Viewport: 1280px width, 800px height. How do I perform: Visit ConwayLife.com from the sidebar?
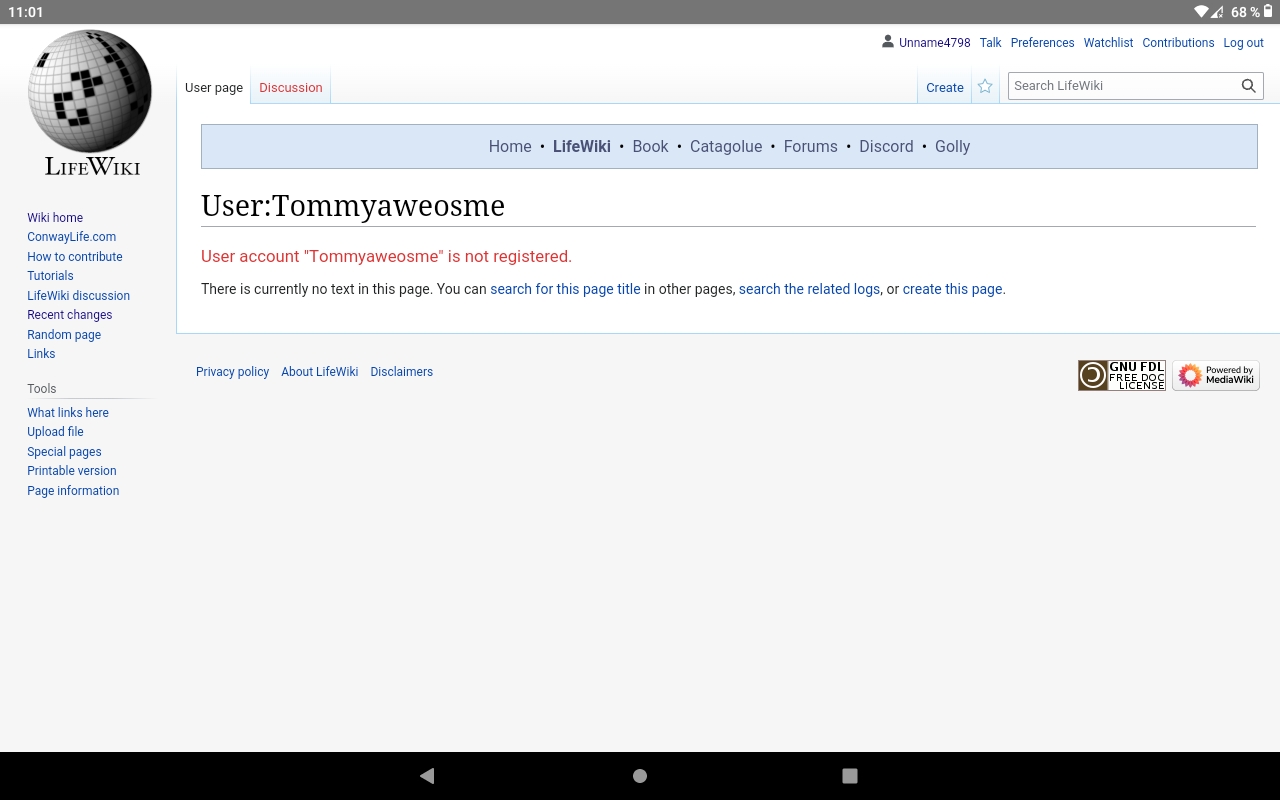[x=72, y=237]
